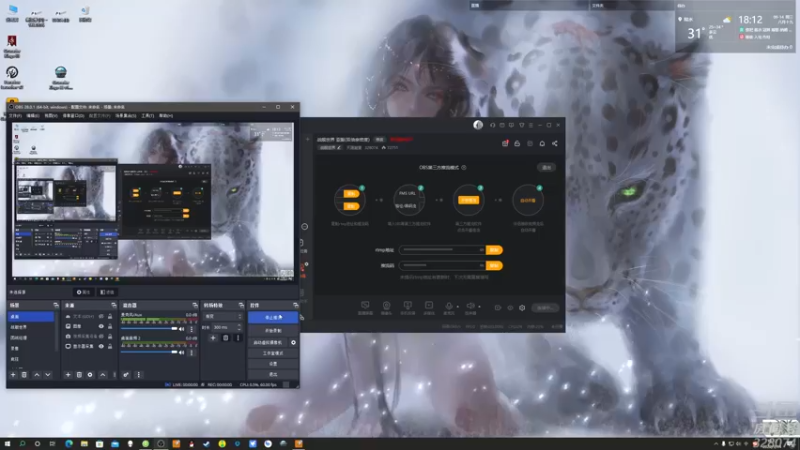The height and width of the screenshot is (450, 800).
Task: Open mixer toolbar three-dot menu
Action: pos(138,374)
